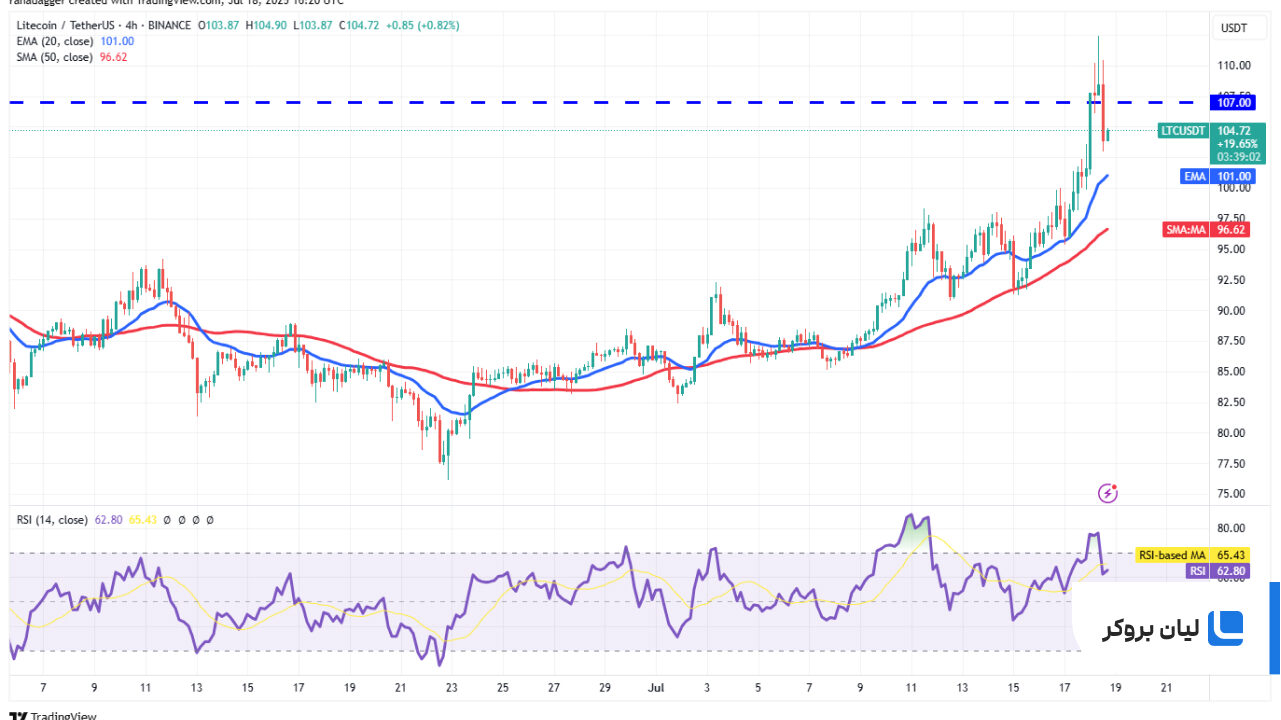Click the RSI-based MA yellow tag
Viewport: 1281px width, 720px height.
pyautogui.click(x=1172, y=554)
